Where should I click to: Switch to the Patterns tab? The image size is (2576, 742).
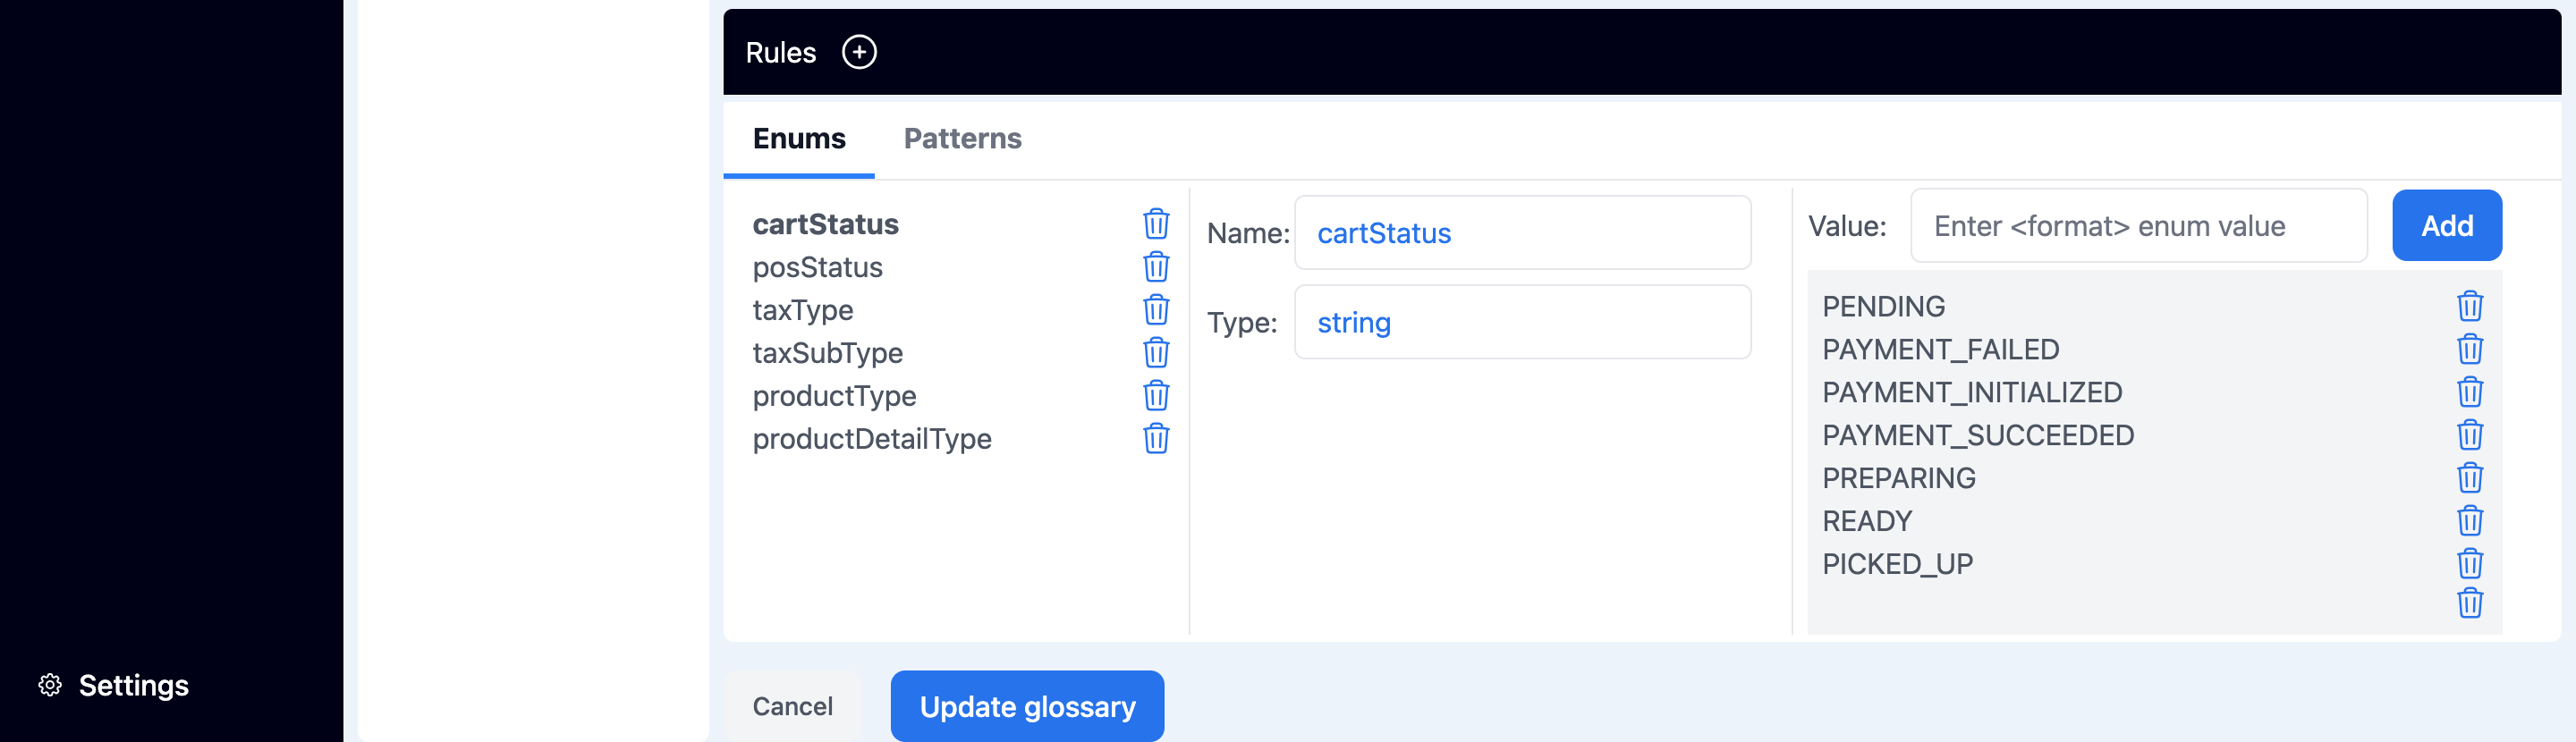coord(962,138)
